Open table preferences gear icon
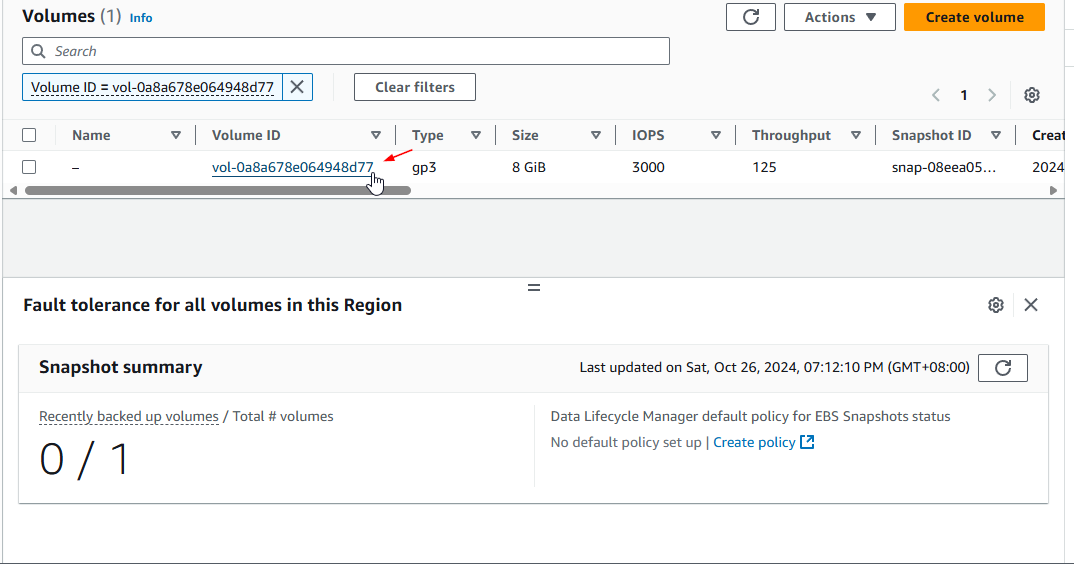 click(x=1032, y=95)
